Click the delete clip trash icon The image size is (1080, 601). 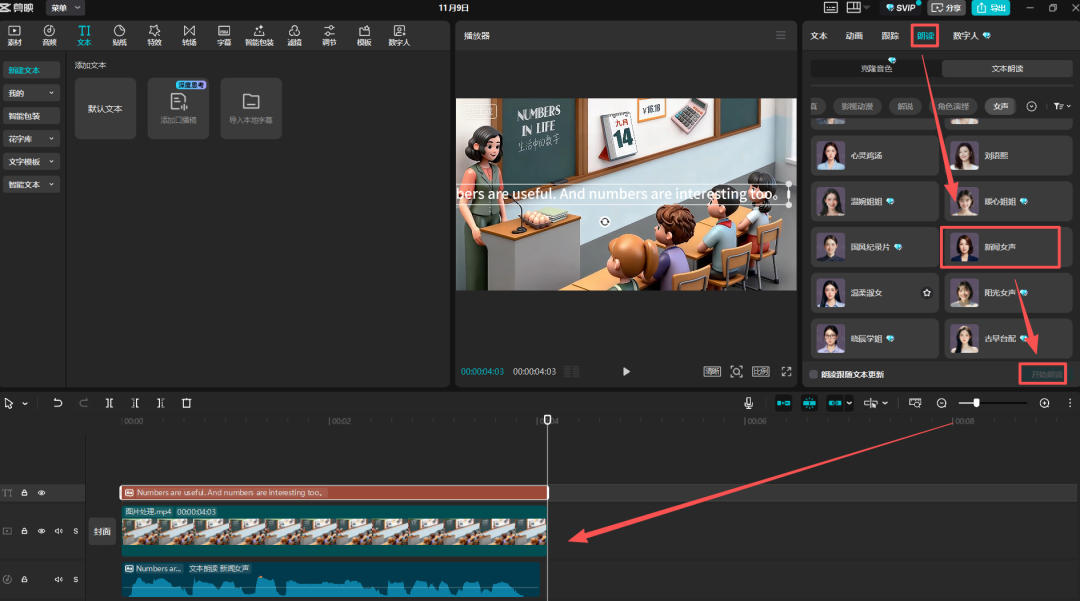pyautogui.click(x=186, y=403)
